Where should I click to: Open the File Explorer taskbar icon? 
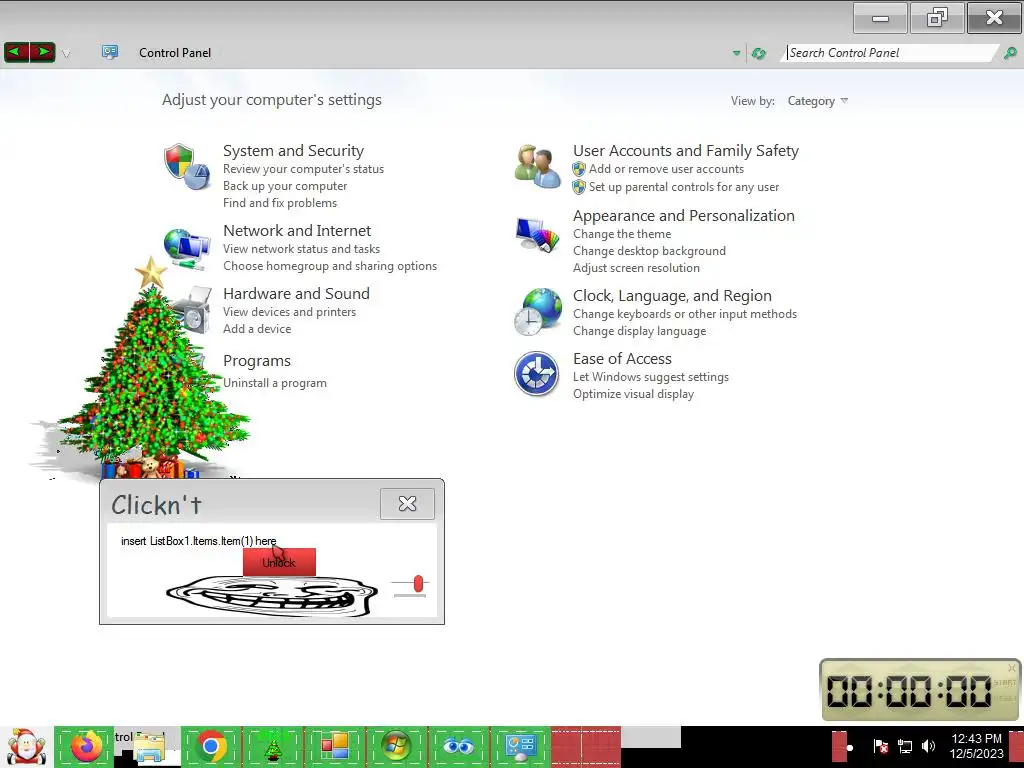[149, 748]
